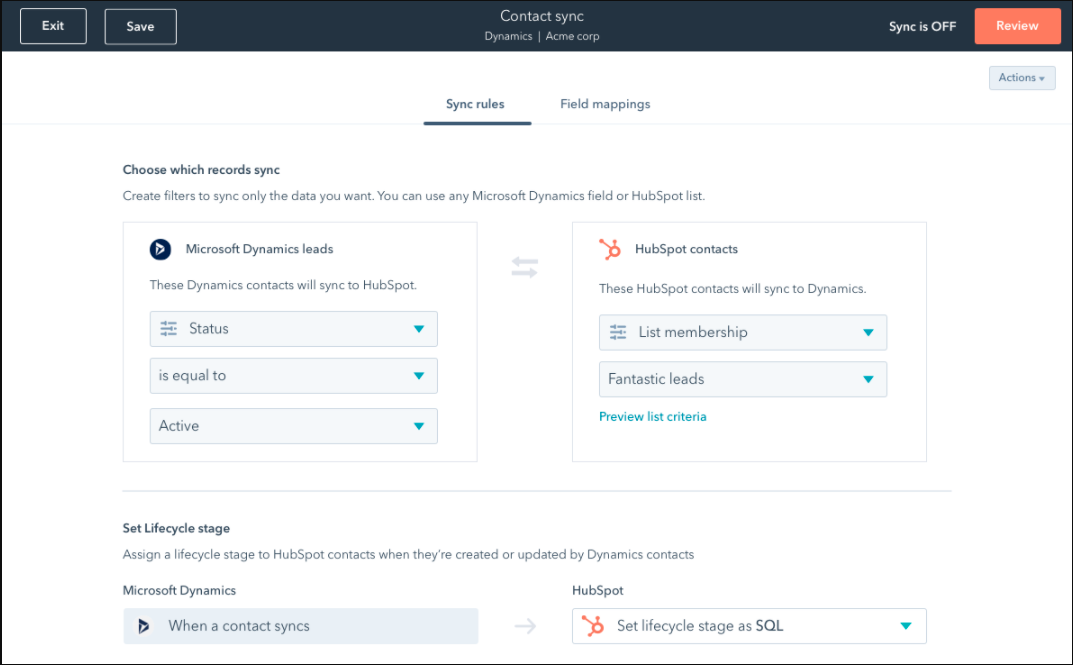Viewport: 1073px width, 665px height.
Task: Click the filter icon beside List membership
Action: point(617,331)
